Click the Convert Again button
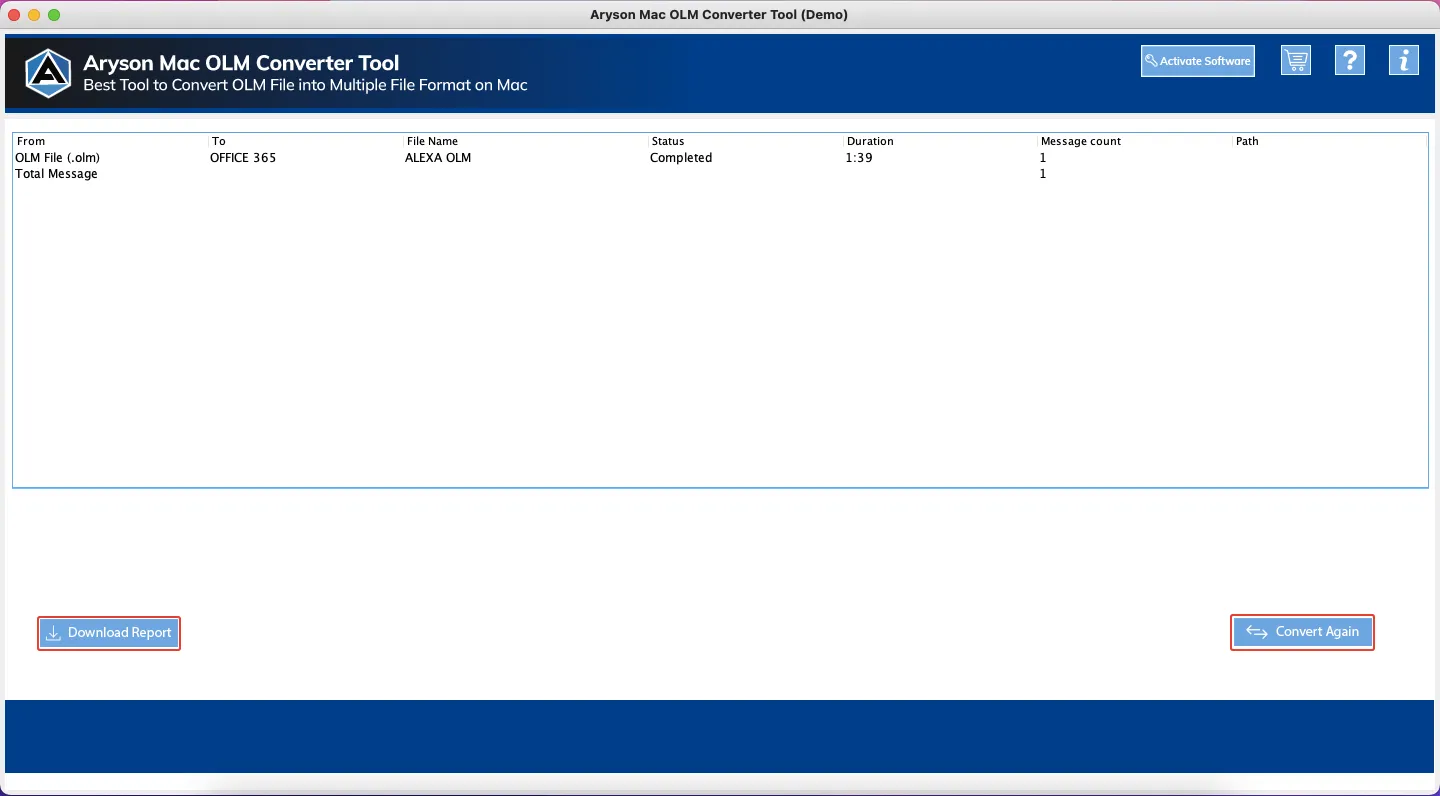Image resolution: width=1440 pixels, height=796 pixels. click(x=1302, y=632)
